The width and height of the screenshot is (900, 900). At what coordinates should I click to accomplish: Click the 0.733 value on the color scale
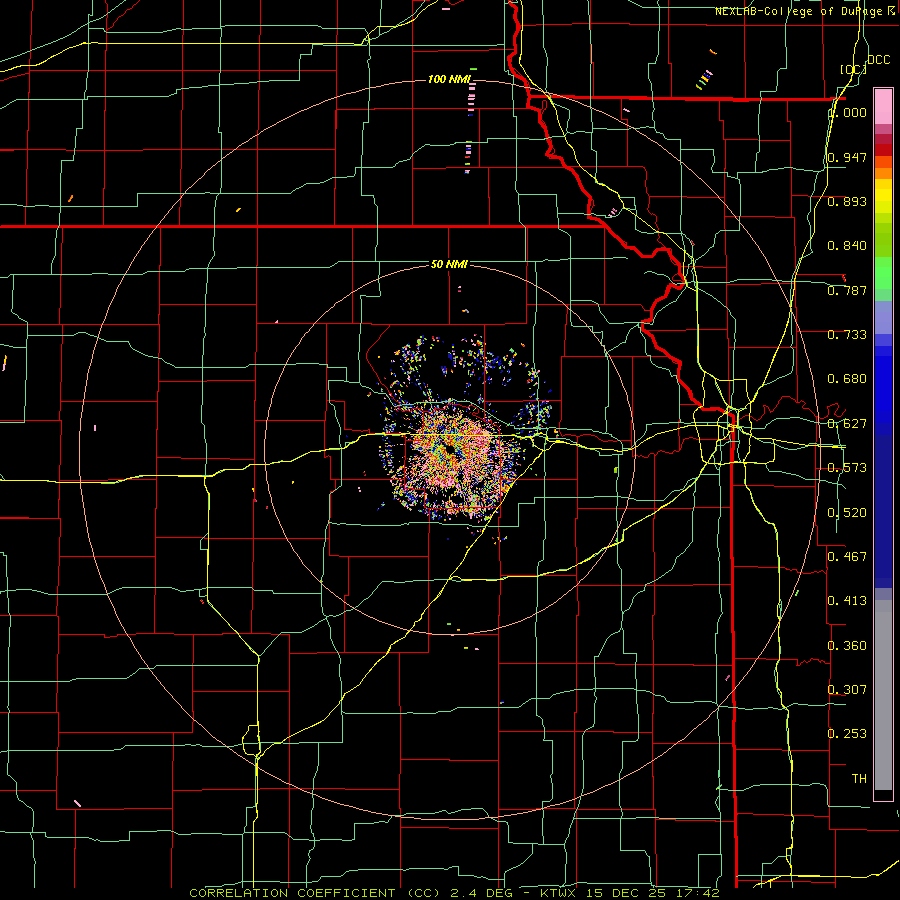point(847,335)
